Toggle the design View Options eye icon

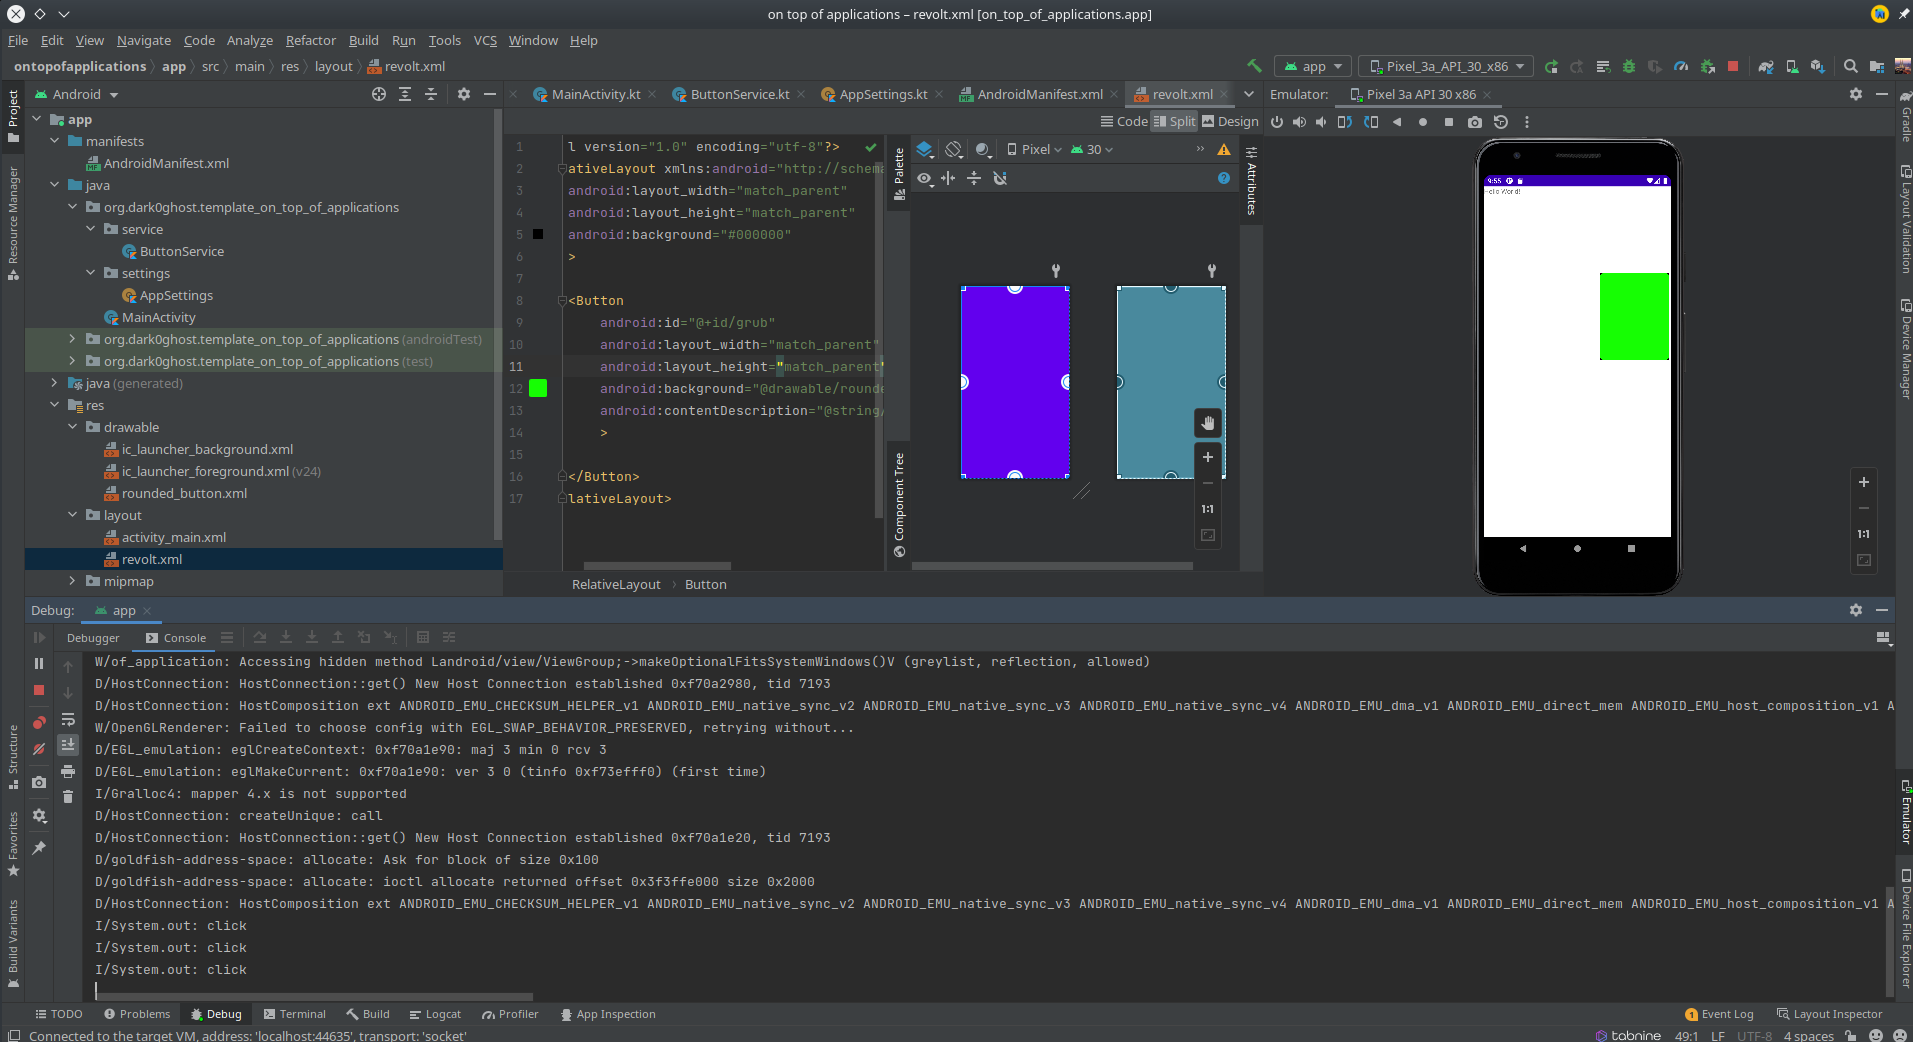tap(925, 178)
